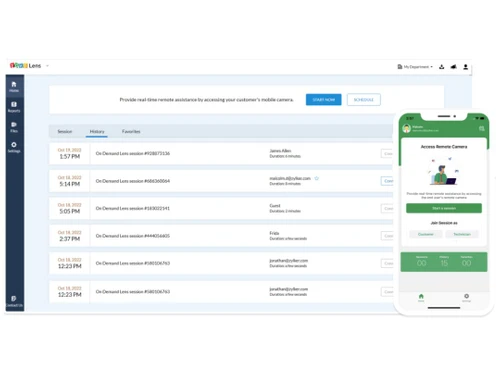The height and width of the screenshot is (375, 500).
Task: Click the 5:14 PM session time
Action: [x=70, y=184]
